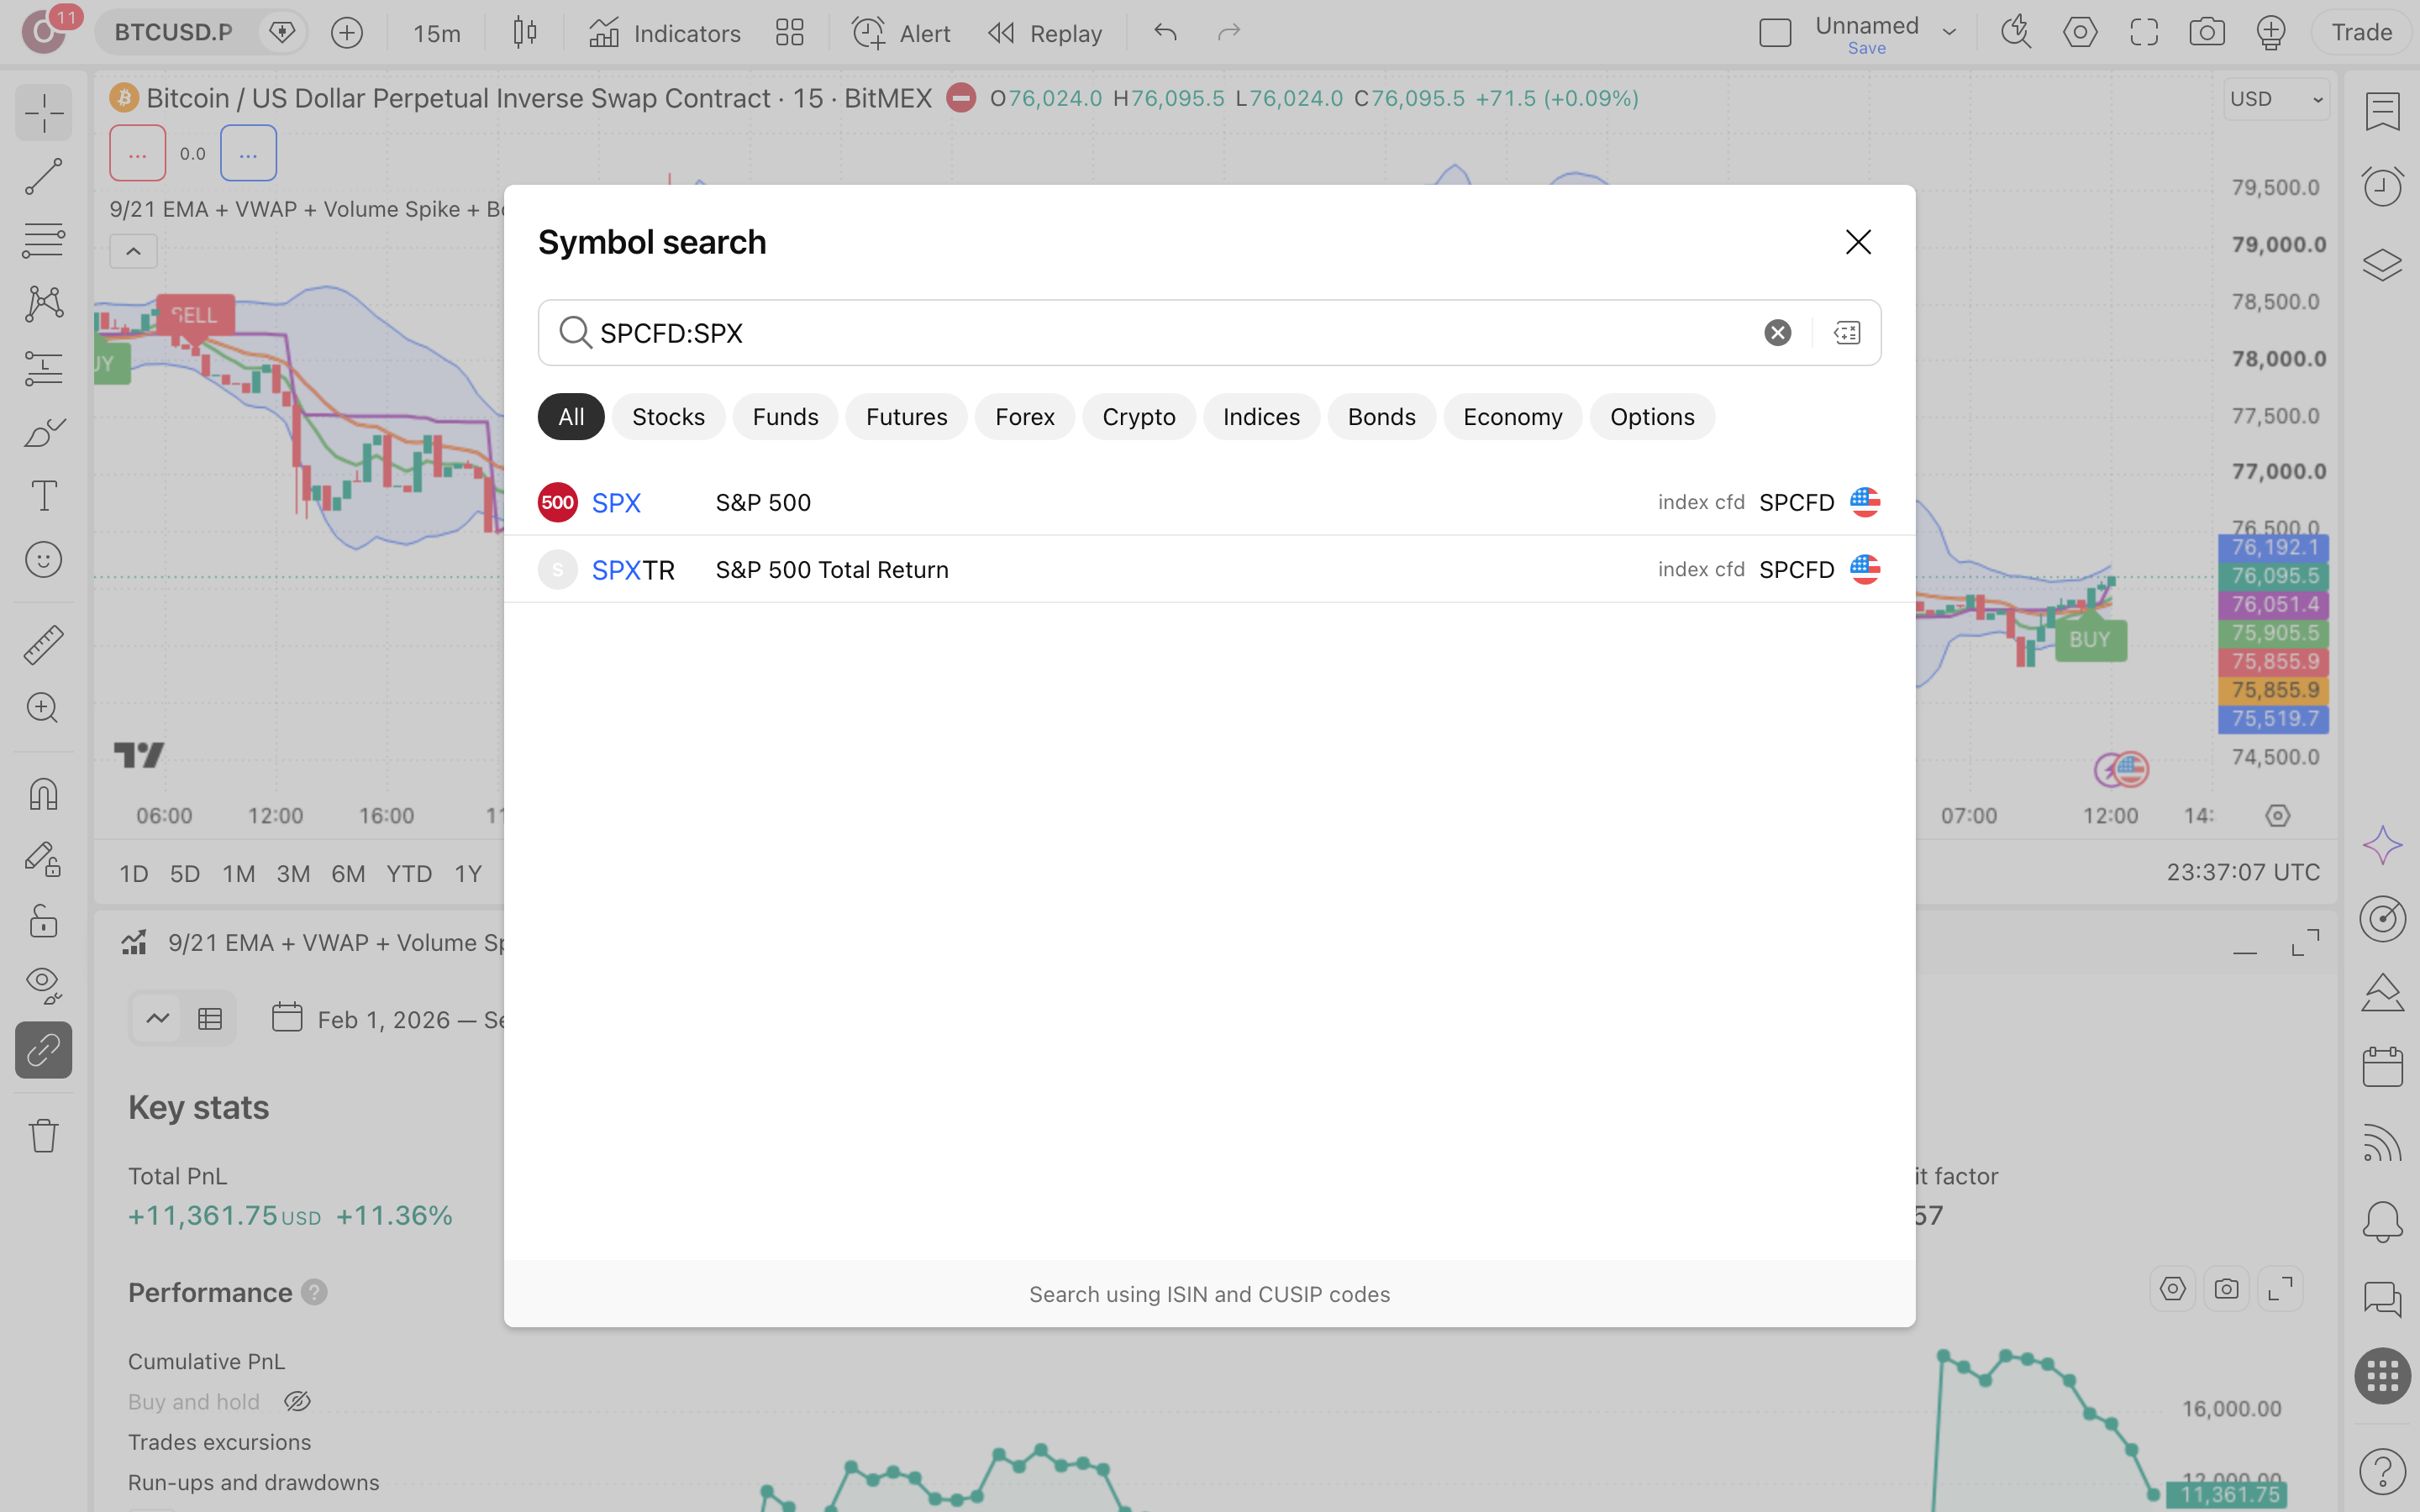Open the Indicators dialog
Image resolution: width=2420 pixels, height=1512 pixels.
pyautogui.click(x=664, y=33)
